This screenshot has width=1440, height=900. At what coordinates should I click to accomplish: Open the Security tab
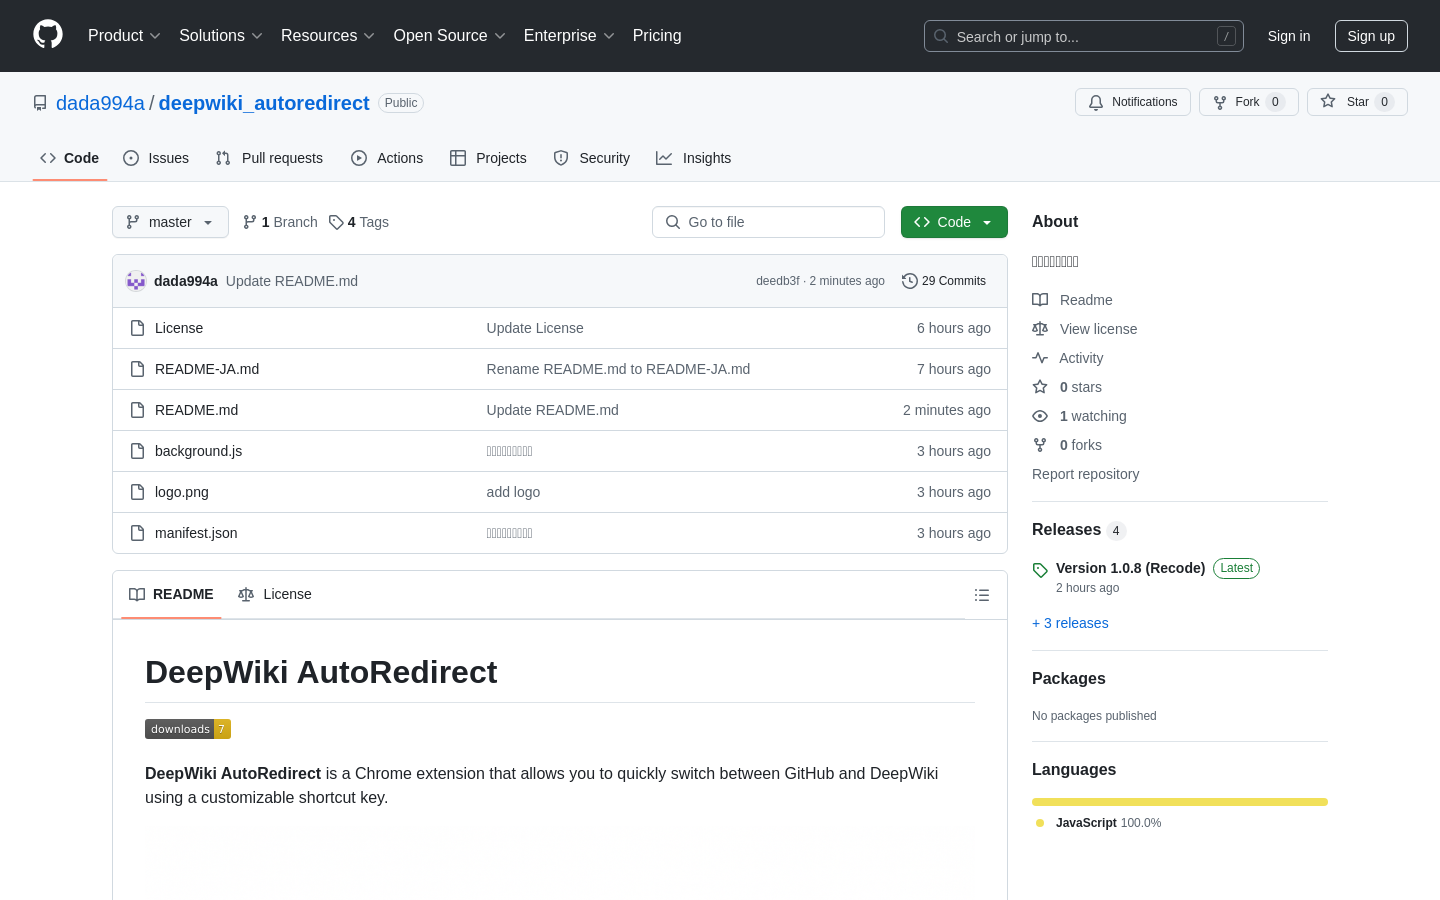[592, 158]
